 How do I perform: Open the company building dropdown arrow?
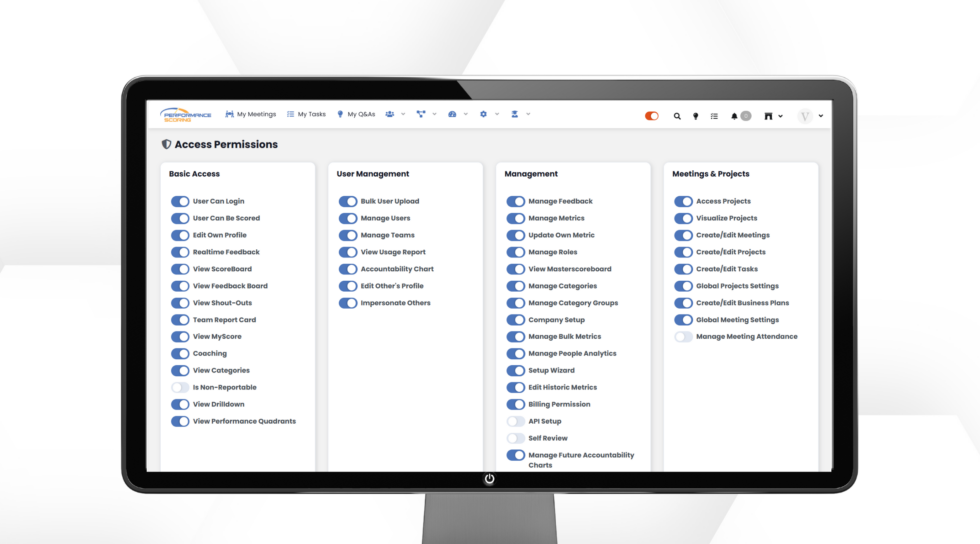coord(781,116)
